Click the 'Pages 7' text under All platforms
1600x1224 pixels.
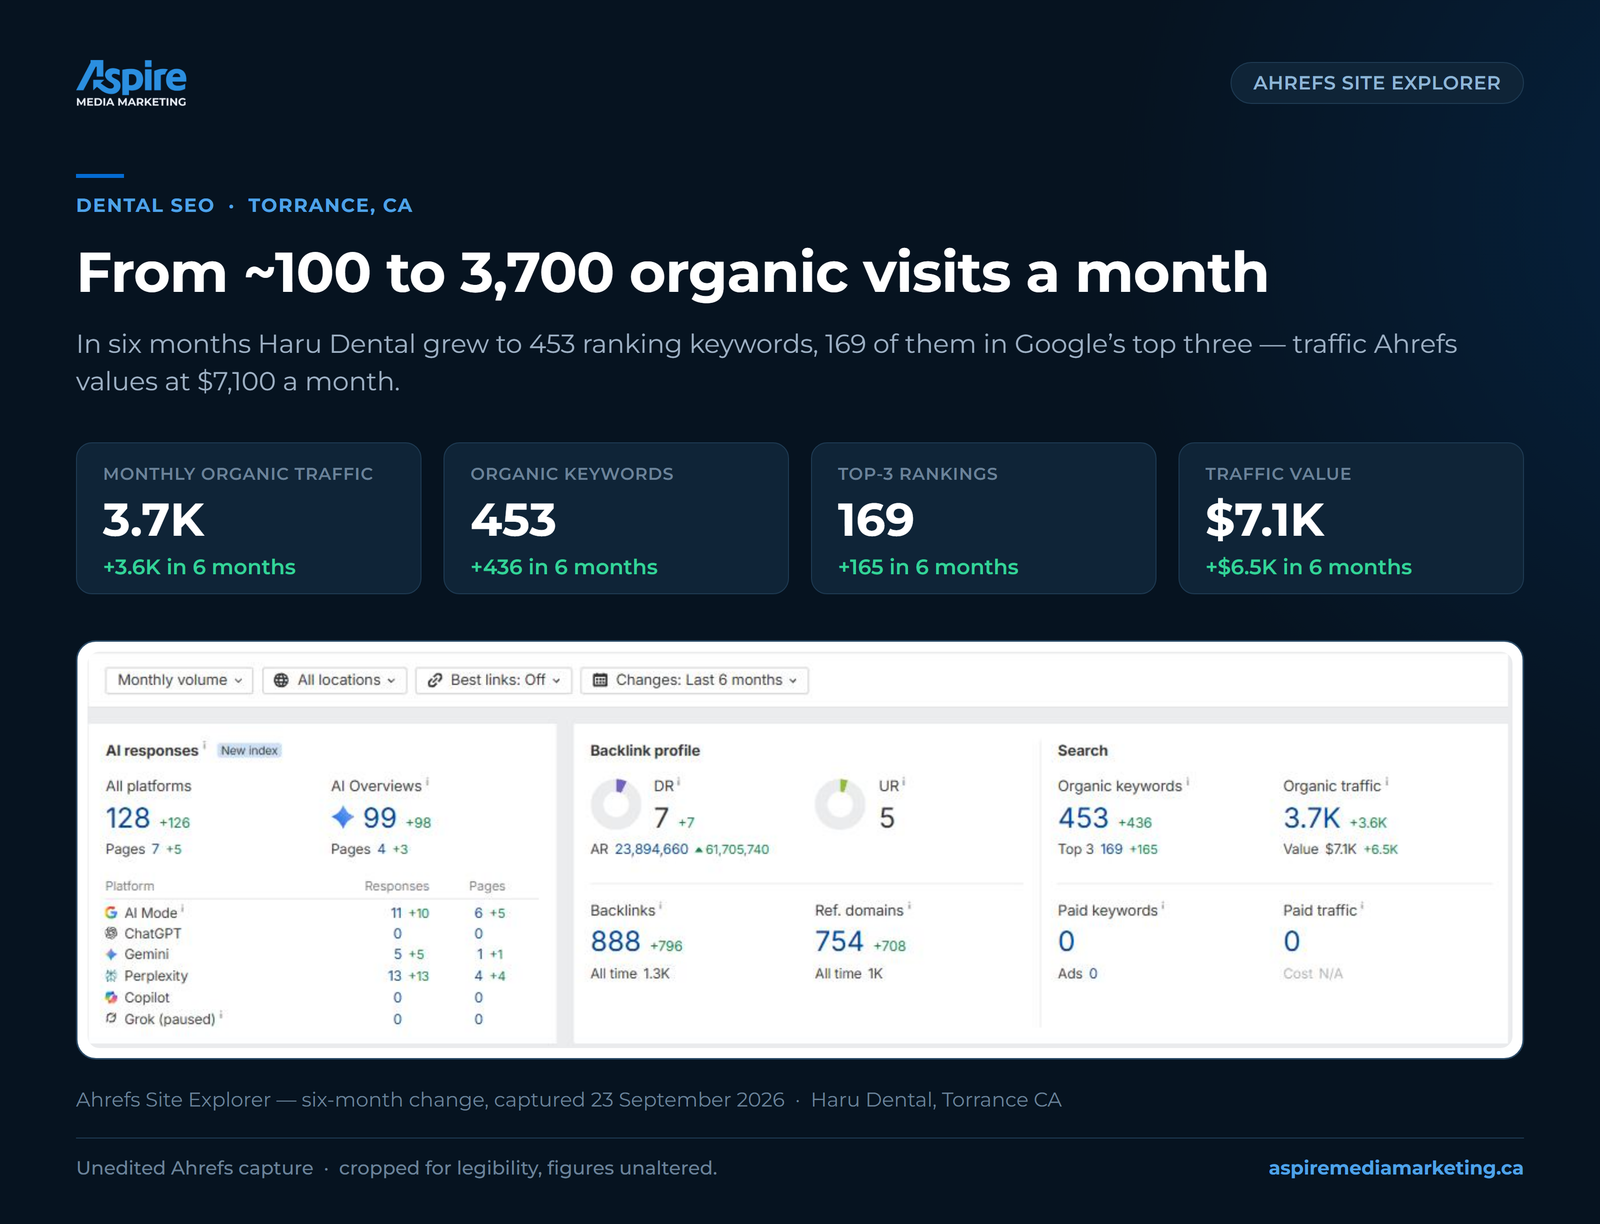(132, 849)
